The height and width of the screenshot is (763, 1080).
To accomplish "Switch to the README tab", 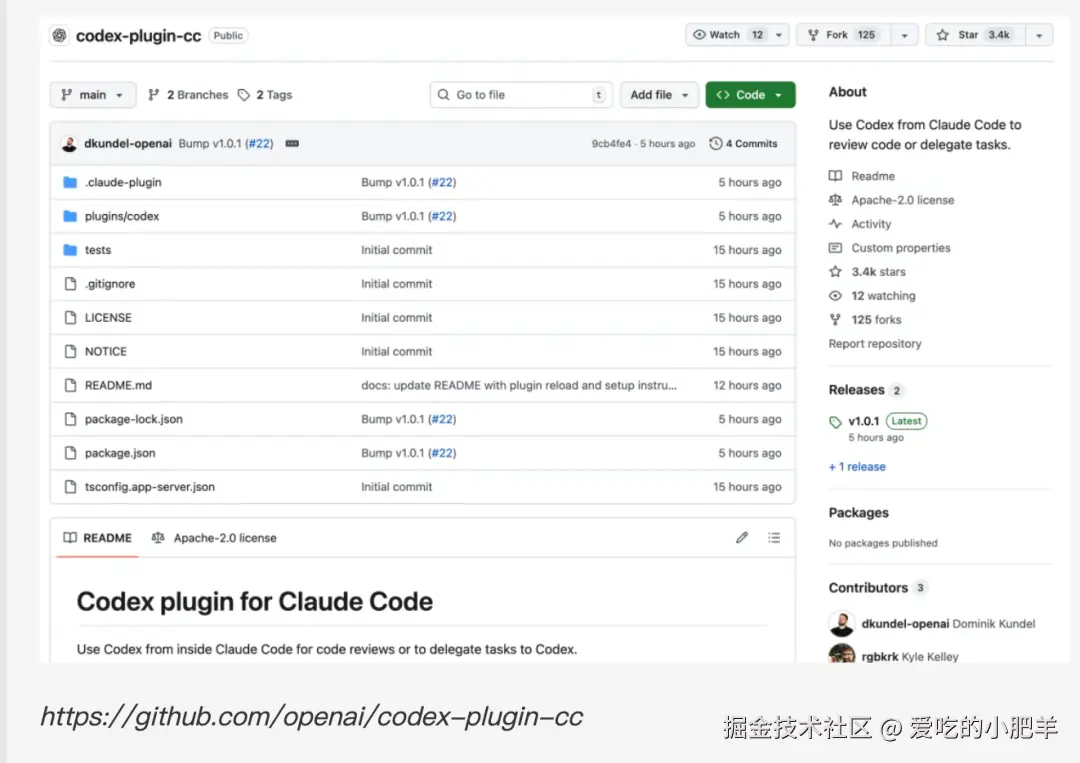I will point(98,537).
